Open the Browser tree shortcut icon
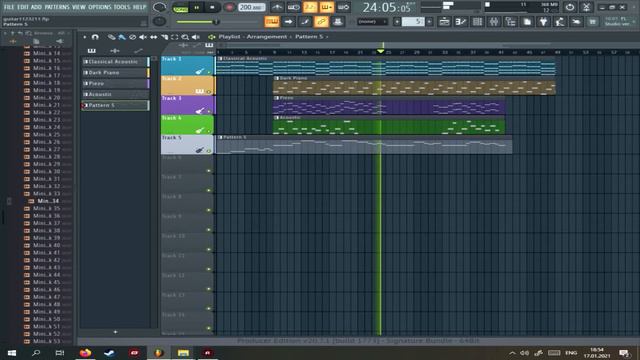Viewport: 640px width, 360px height. click(x=510, y=22)
